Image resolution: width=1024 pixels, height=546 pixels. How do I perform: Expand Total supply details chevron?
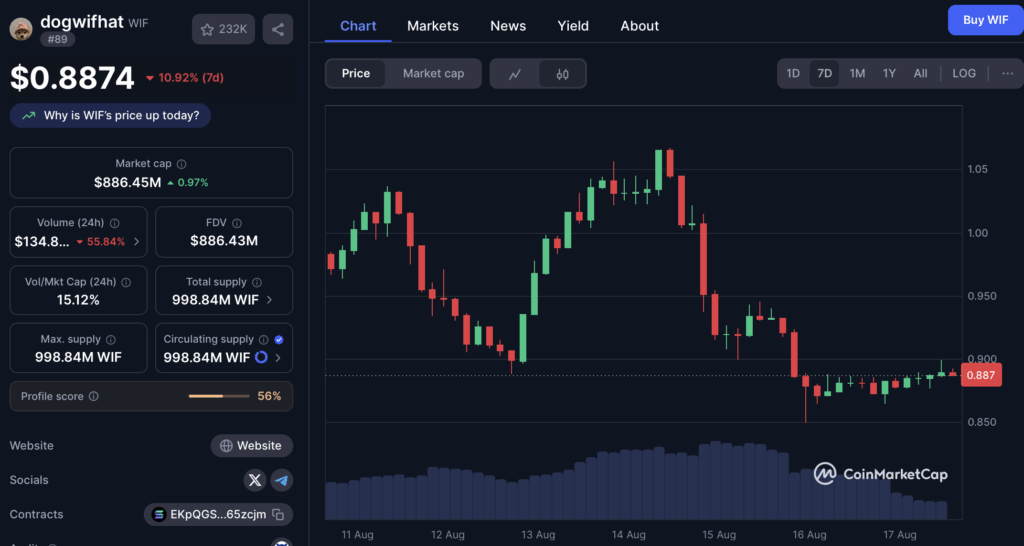coord(270,300)
